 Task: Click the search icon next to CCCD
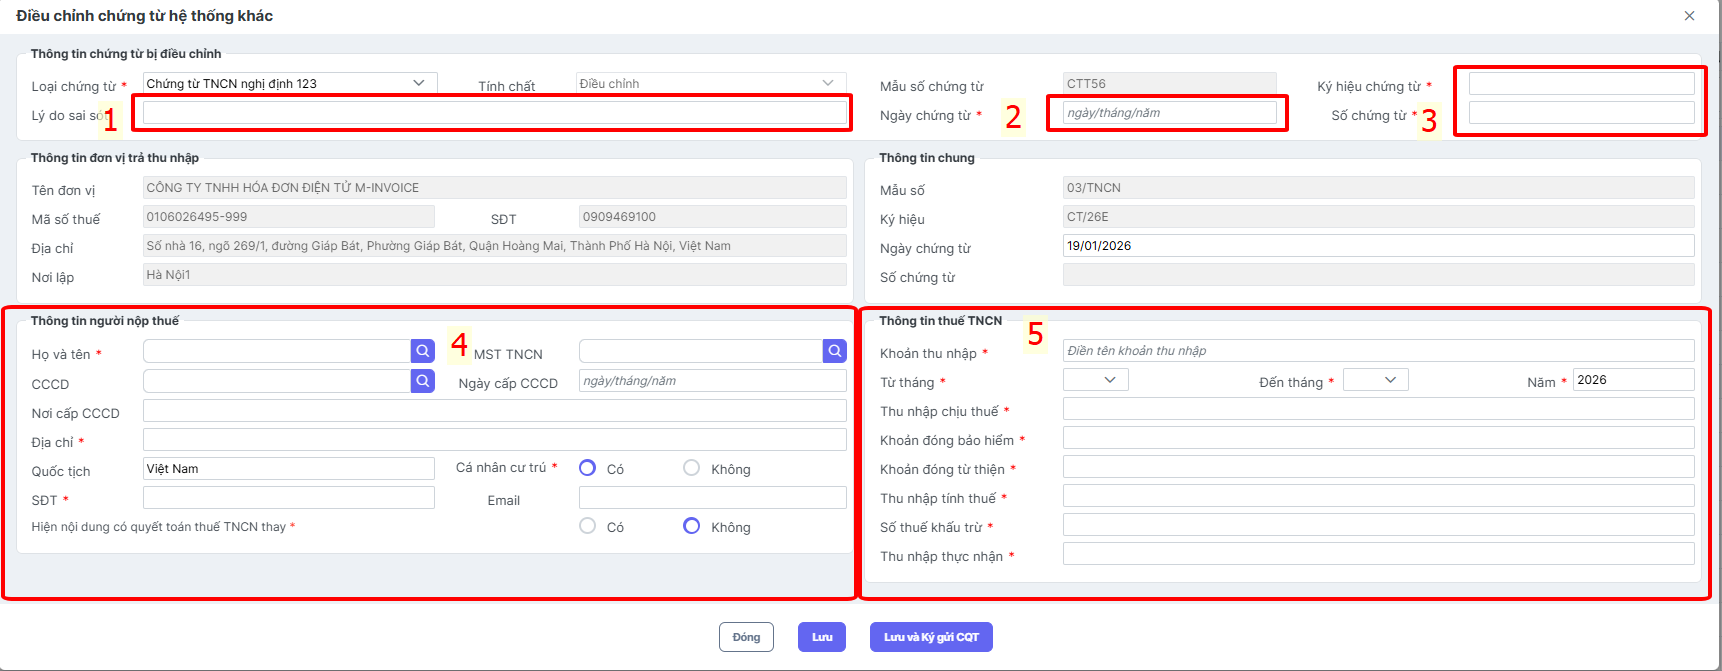coord(423,381)
